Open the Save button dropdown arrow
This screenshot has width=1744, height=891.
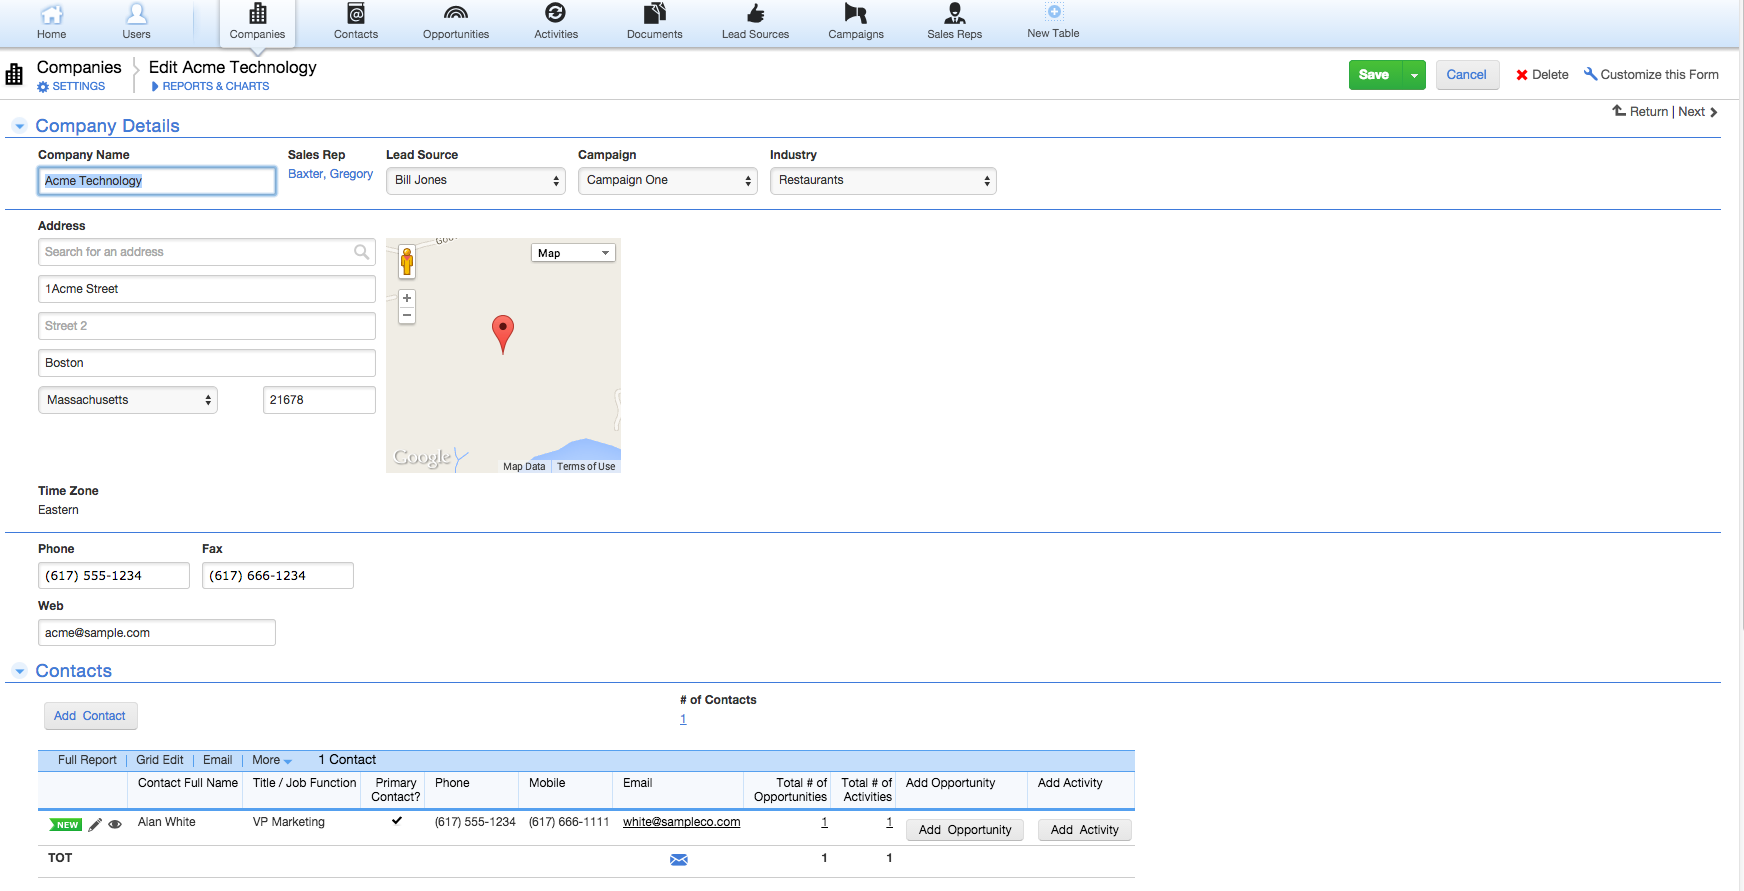point(1414,75)
